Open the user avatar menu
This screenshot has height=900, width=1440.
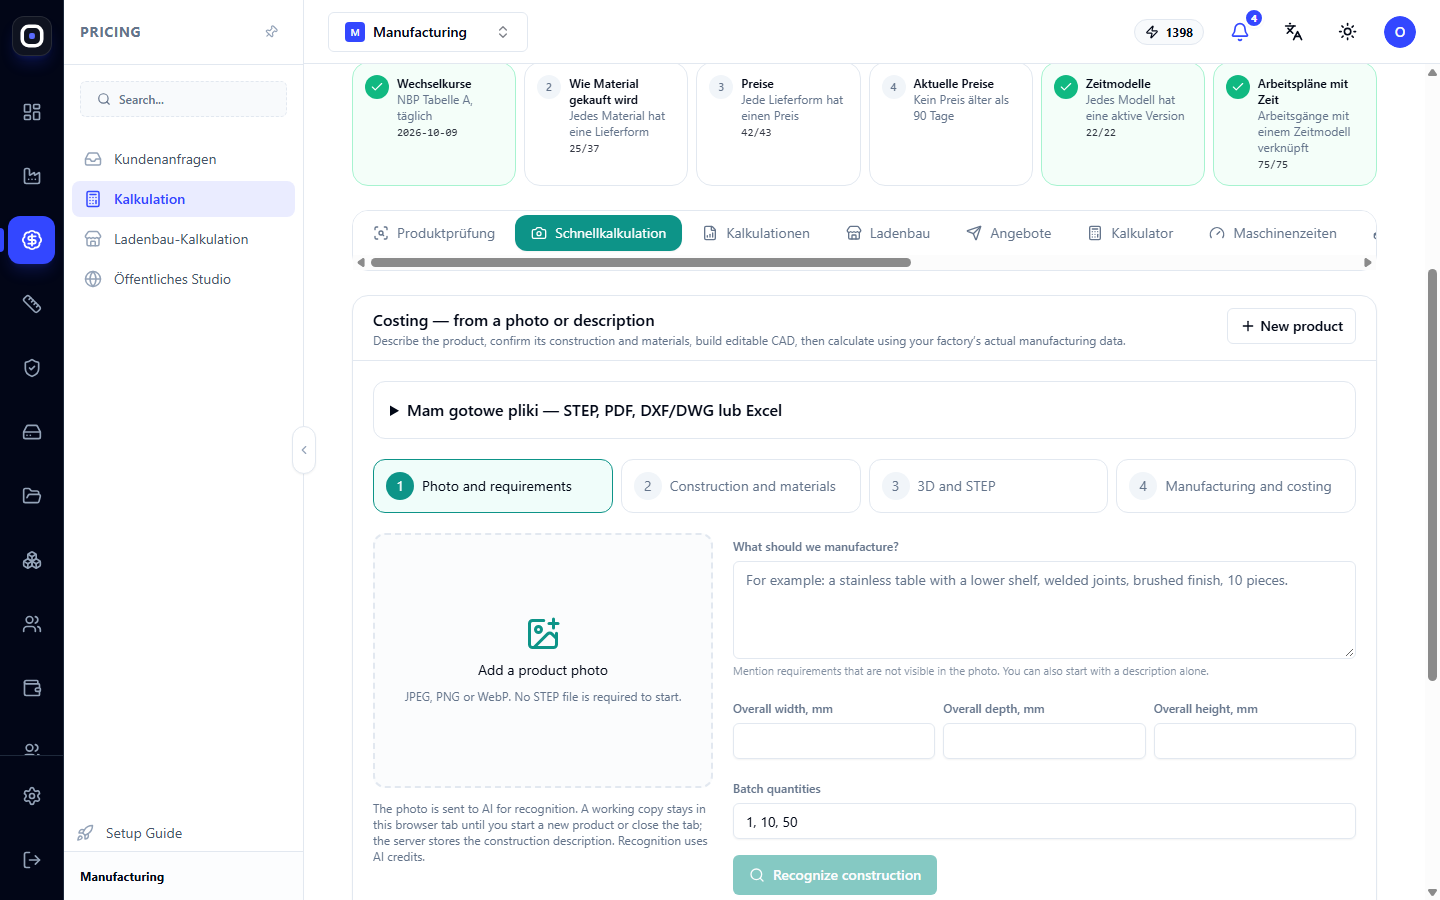tap(1400, 32)
